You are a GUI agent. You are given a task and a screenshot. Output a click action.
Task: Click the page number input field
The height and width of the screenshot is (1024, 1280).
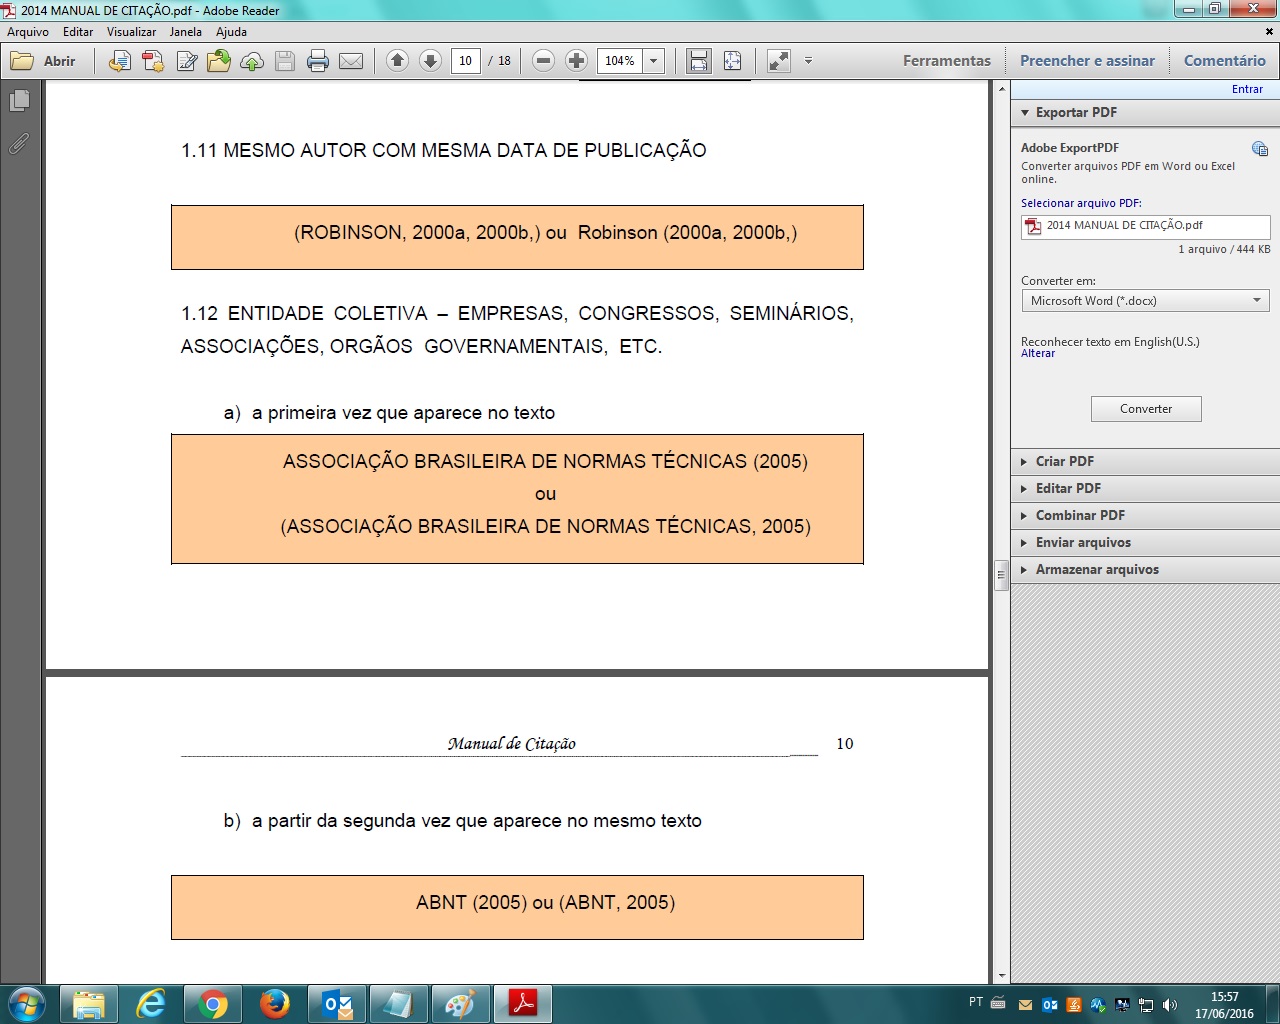[465, 61]
